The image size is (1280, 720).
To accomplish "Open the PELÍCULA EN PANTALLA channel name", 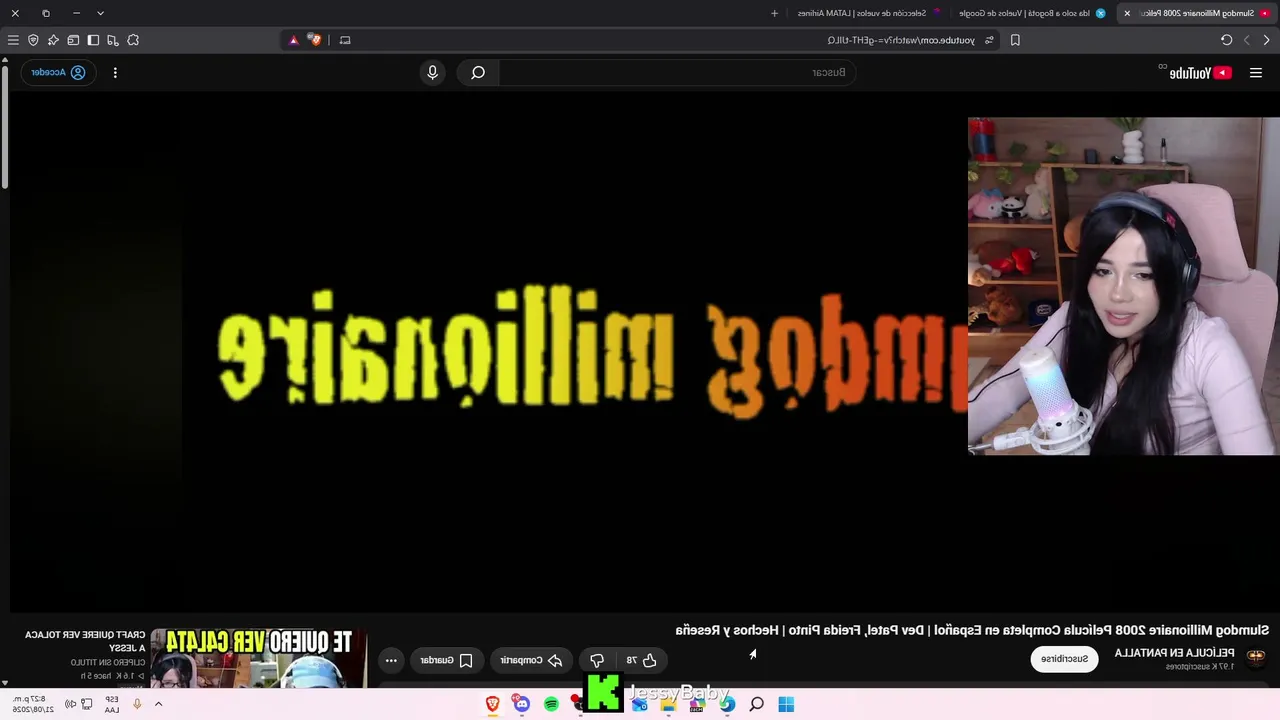I will coord(1174,653).
